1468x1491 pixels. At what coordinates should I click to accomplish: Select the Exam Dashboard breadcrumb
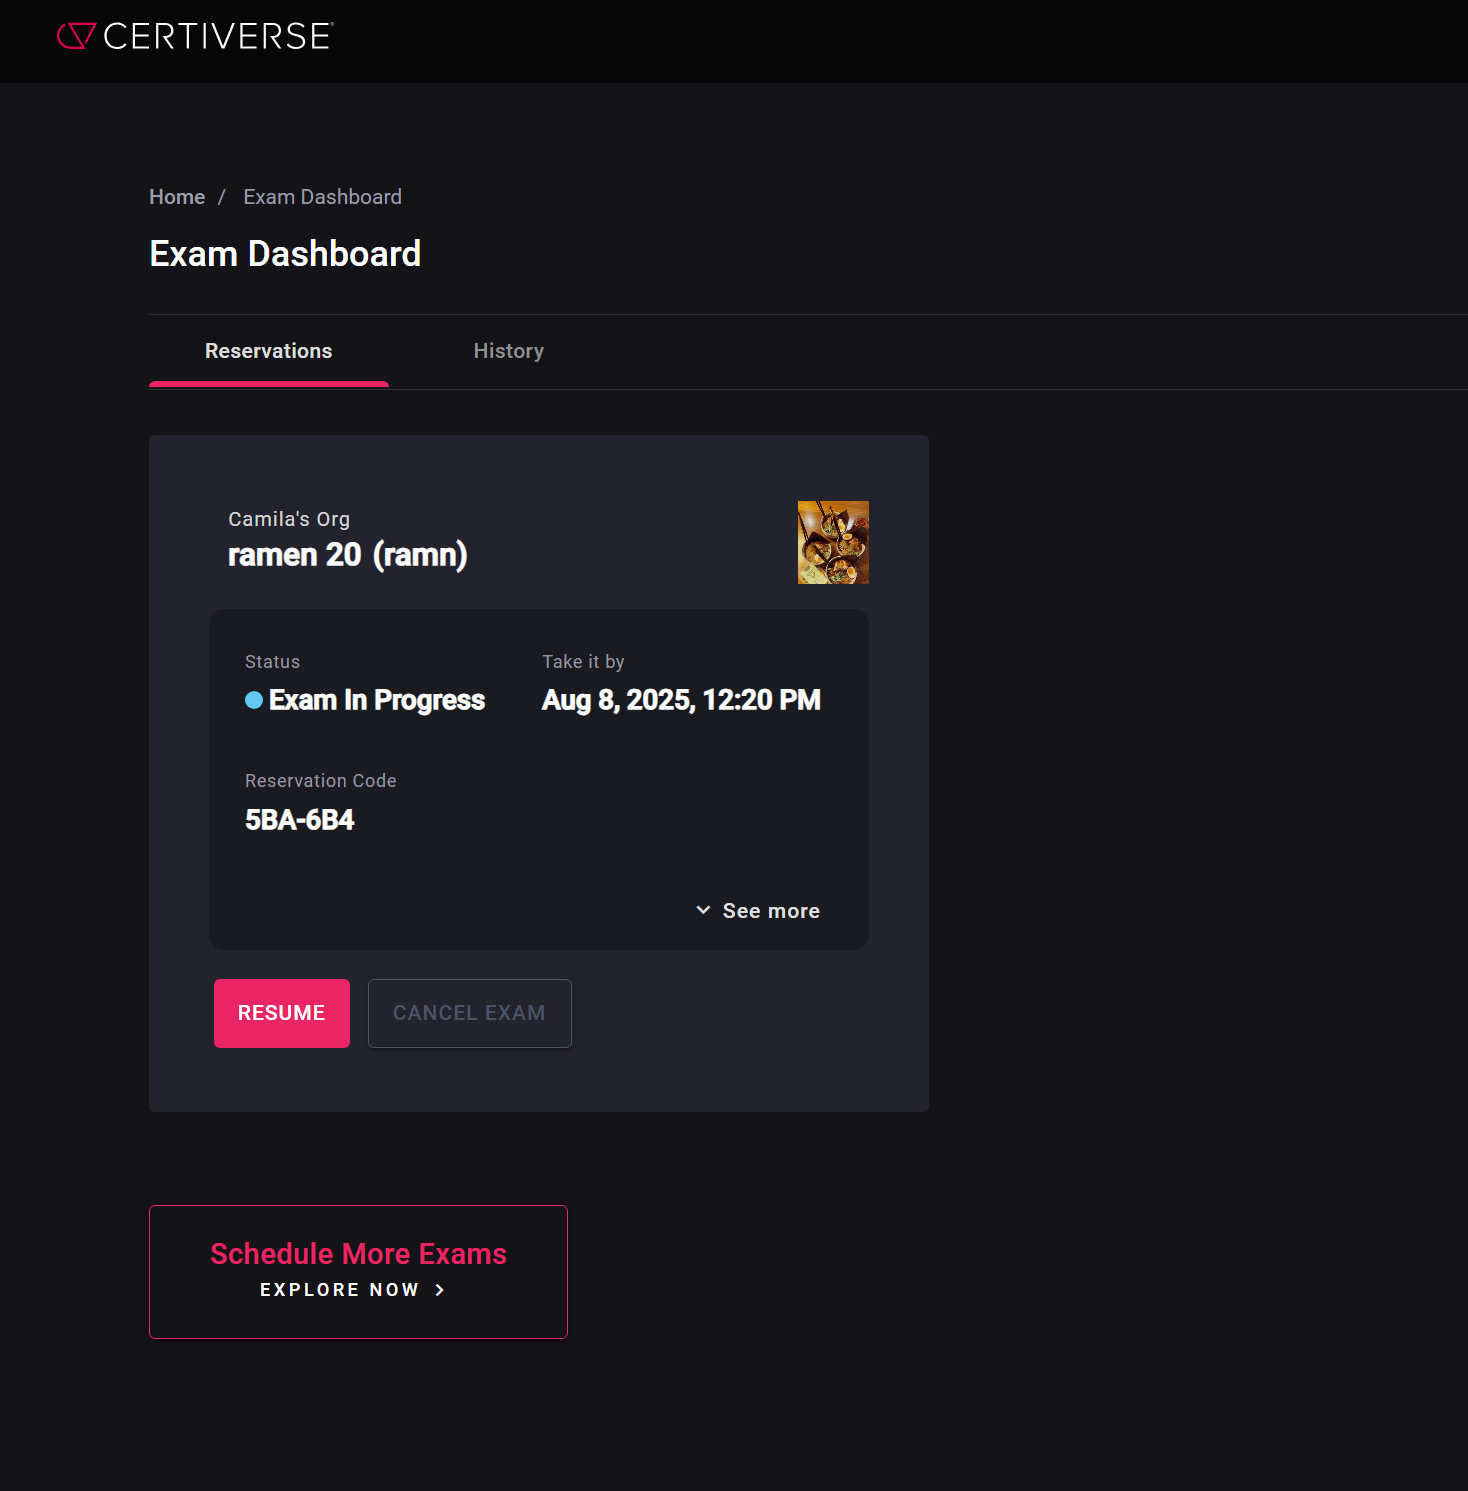(322, 197)
